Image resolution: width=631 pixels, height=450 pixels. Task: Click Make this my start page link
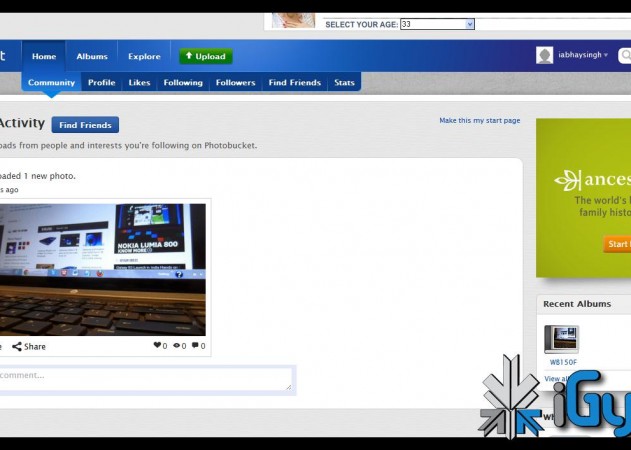[479, 120]
